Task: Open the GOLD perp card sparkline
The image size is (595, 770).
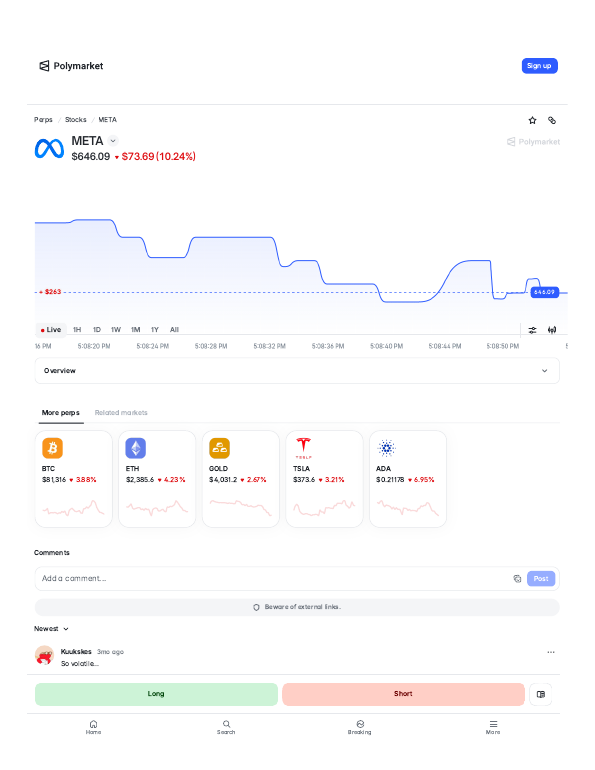Action: pyautogui.click(x=241, y=508)
